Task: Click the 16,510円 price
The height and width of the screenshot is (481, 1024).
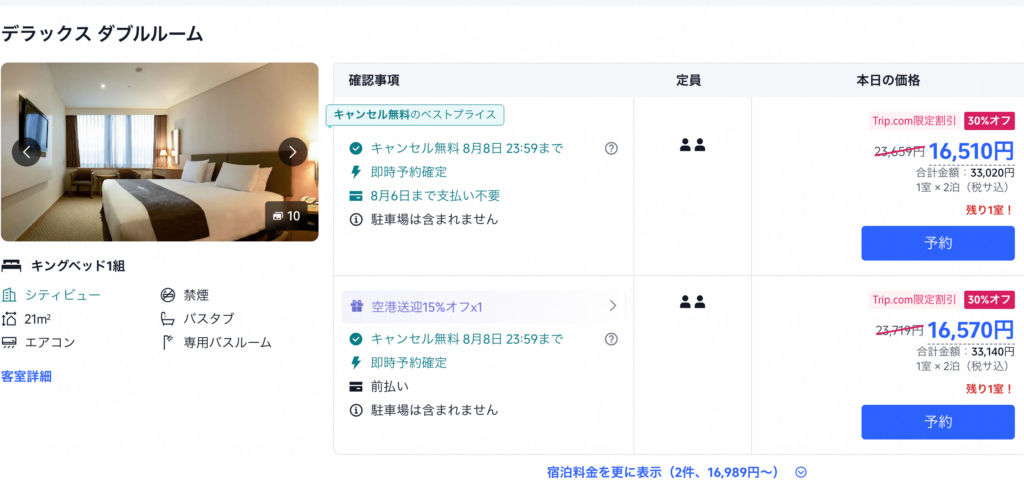Action: point(971,151)
